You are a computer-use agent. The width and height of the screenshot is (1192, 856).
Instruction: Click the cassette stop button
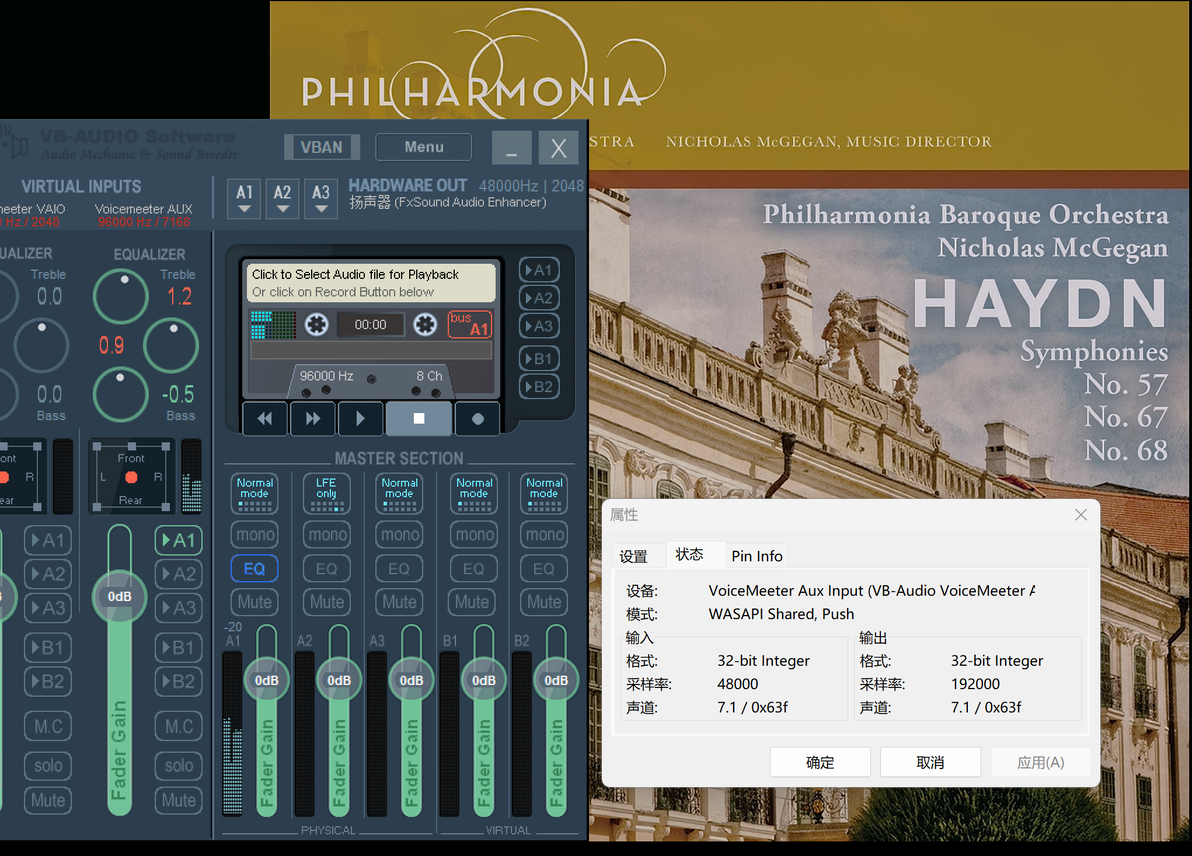pos(419,418)
